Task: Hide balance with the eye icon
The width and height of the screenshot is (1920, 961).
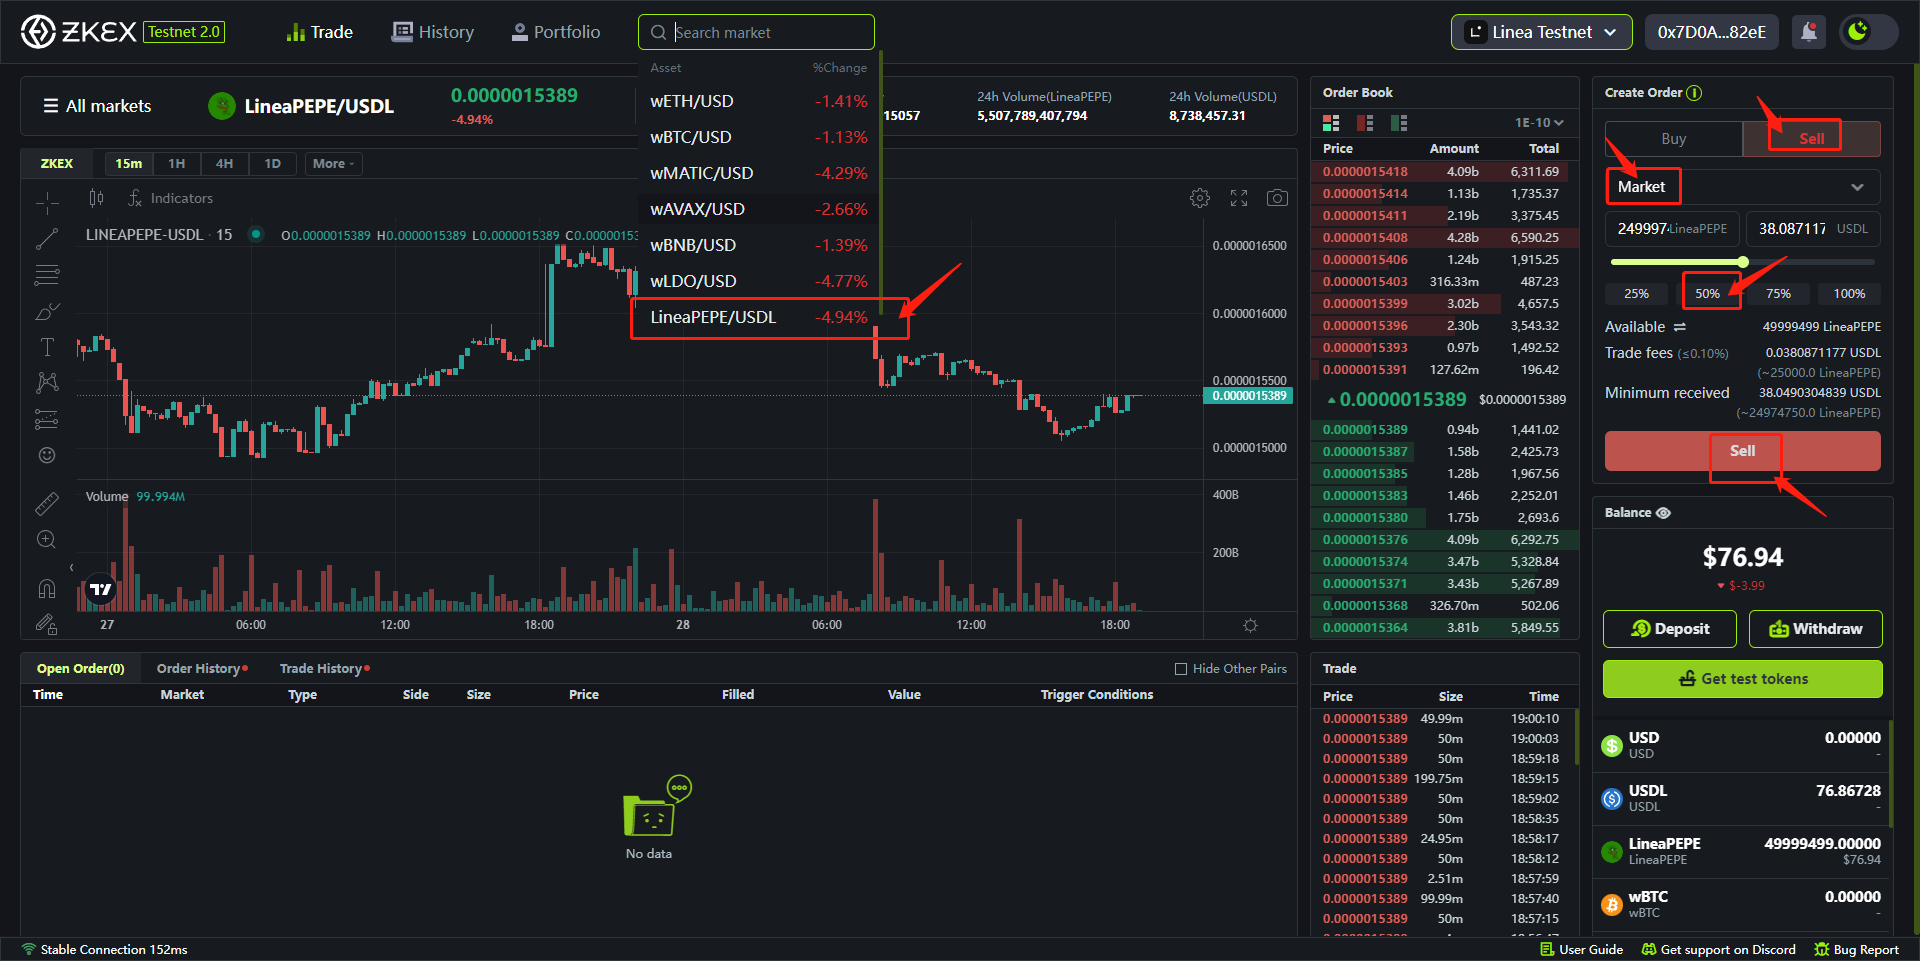Action: coord(1664,513)
